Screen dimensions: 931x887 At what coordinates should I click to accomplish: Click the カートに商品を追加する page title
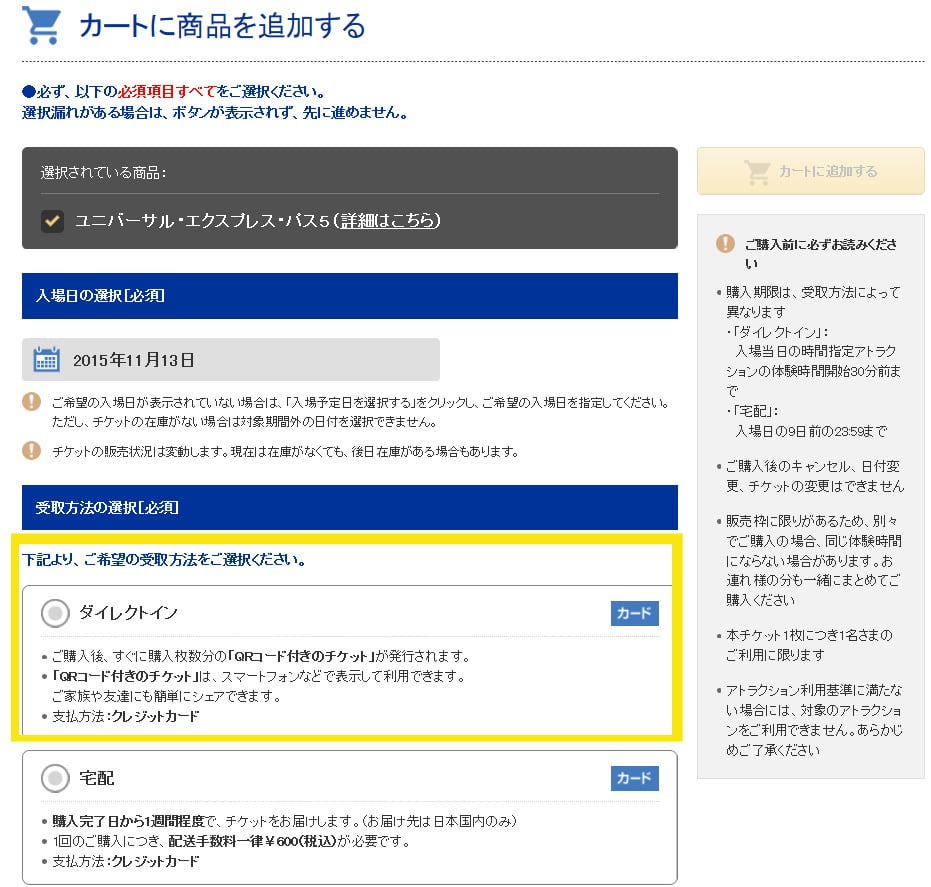222,26
